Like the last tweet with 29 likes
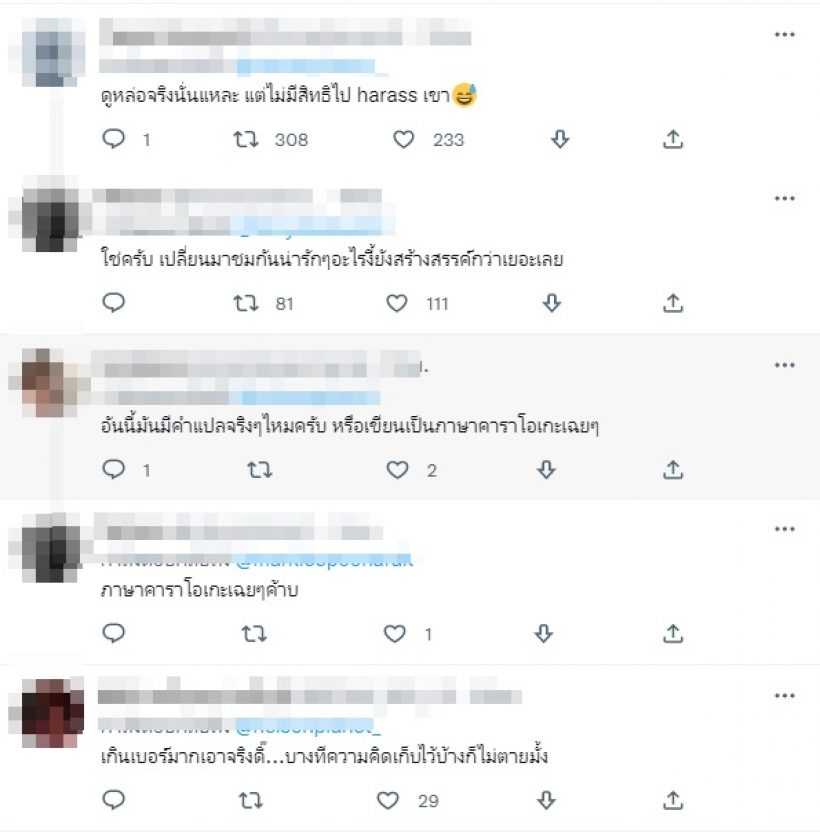820x832 pixels. click(x=387, y=800)
